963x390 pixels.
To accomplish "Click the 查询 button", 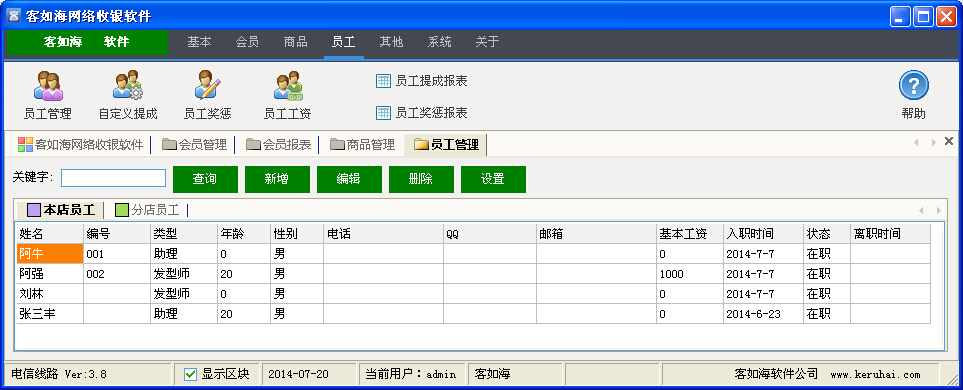I will [x=205, y=179].
